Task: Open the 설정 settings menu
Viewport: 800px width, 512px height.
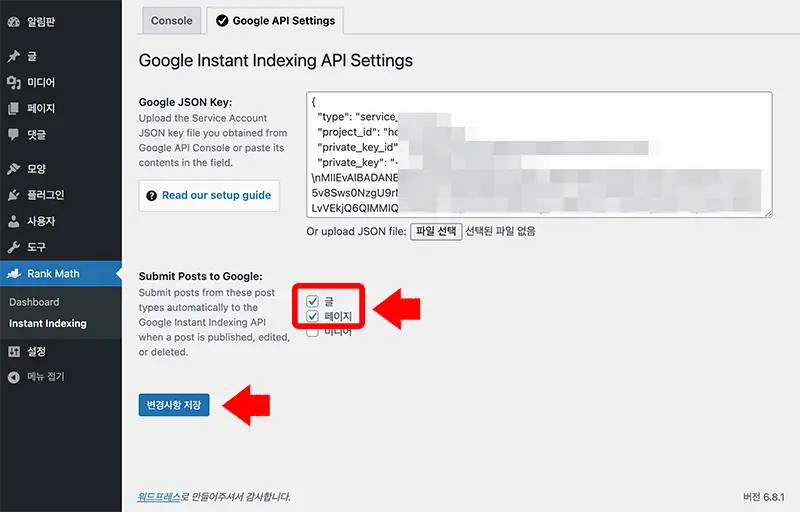Action: point(61,351)
